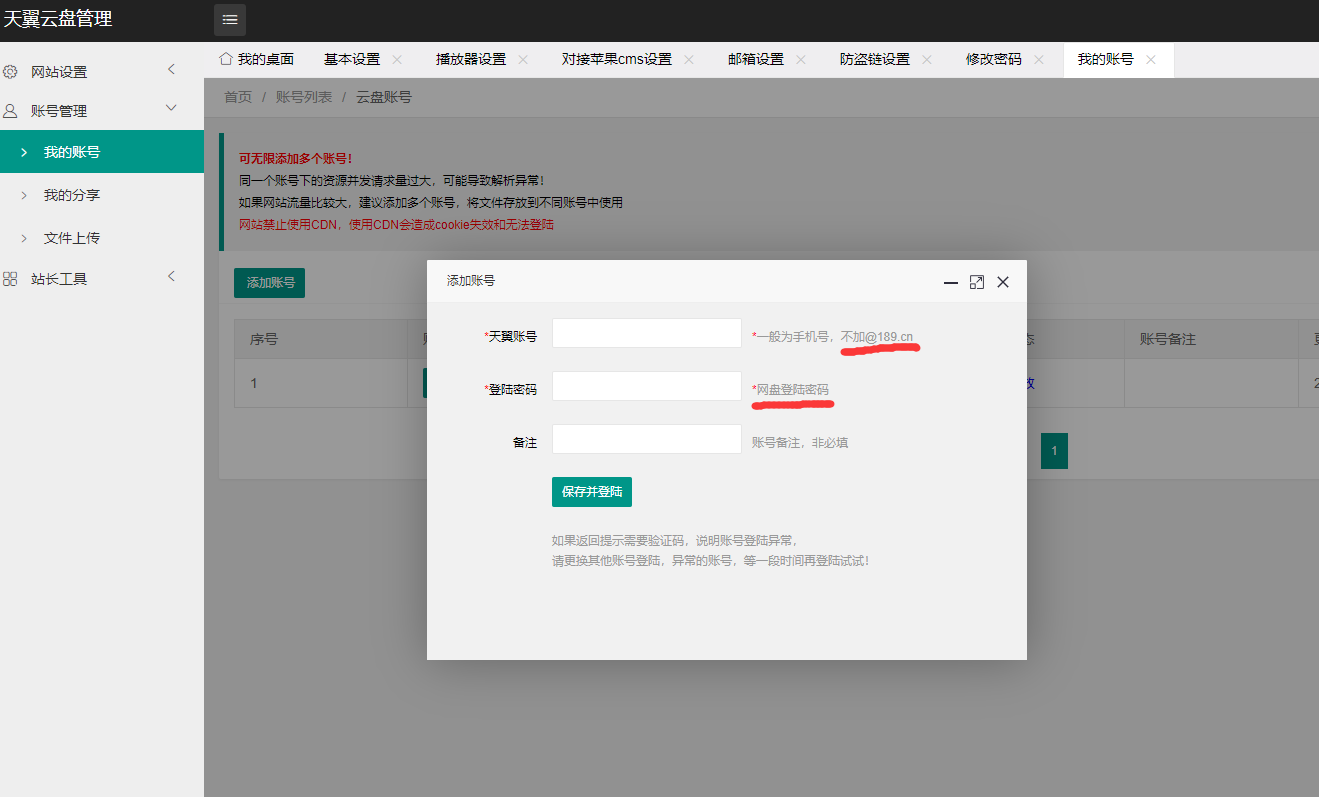Close the 邮箱设置 tab
This screenshot has height=797, width=1319.
(x=801, y=59)
